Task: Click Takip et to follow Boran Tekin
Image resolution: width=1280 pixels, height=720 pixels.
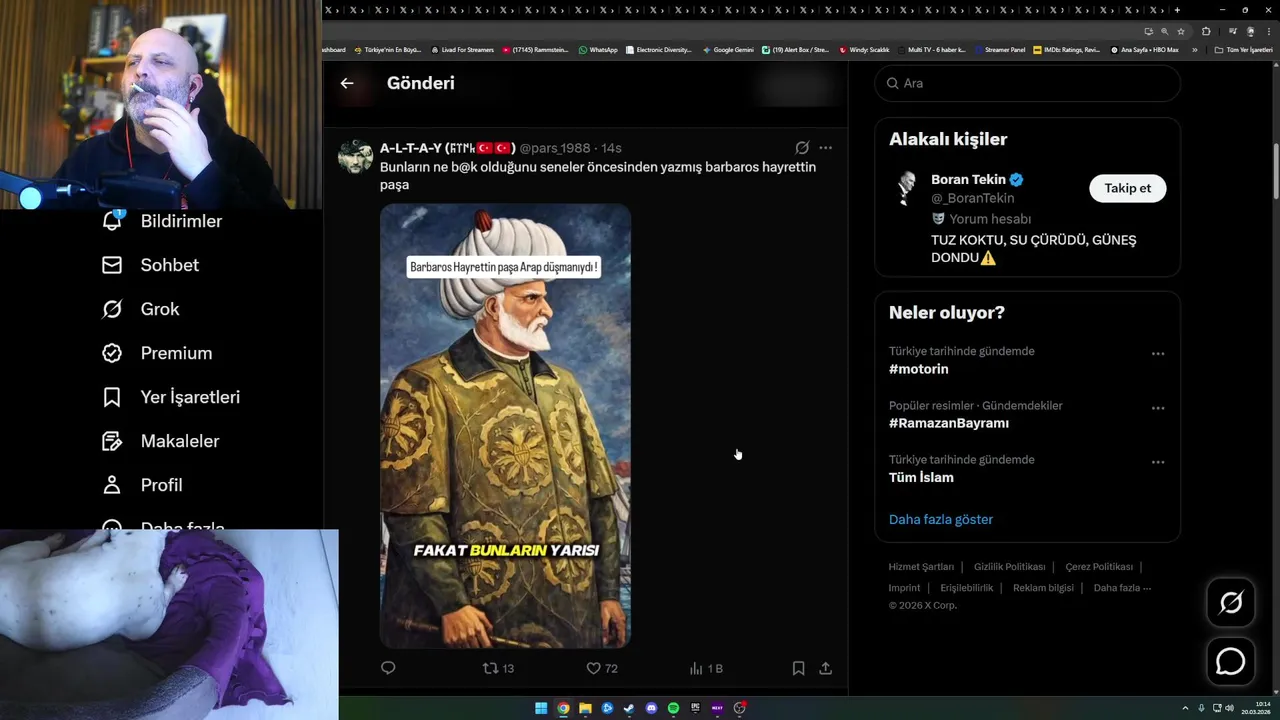Action: pyautogui.click(x=1127, y=188)
